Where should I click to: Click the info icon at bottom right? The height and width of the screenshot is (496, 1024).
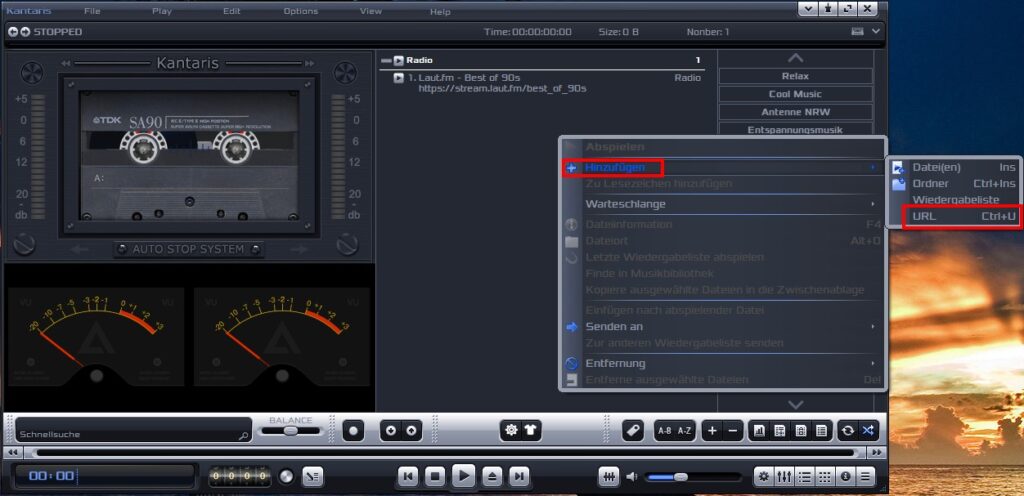coord(846,476)
